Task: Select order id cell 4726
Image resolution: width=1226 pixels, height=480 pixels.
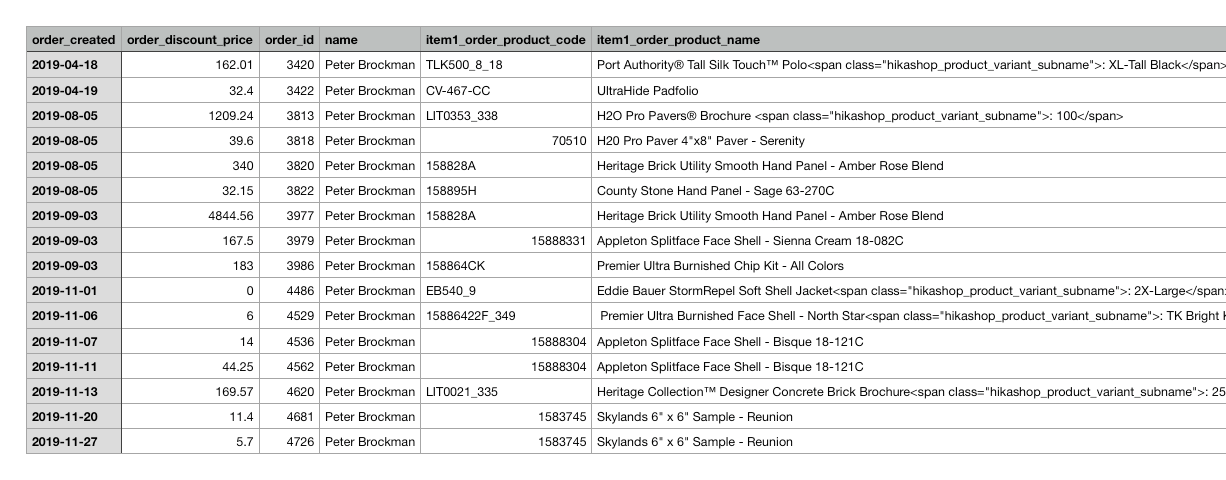Action: tap(289, 442)
